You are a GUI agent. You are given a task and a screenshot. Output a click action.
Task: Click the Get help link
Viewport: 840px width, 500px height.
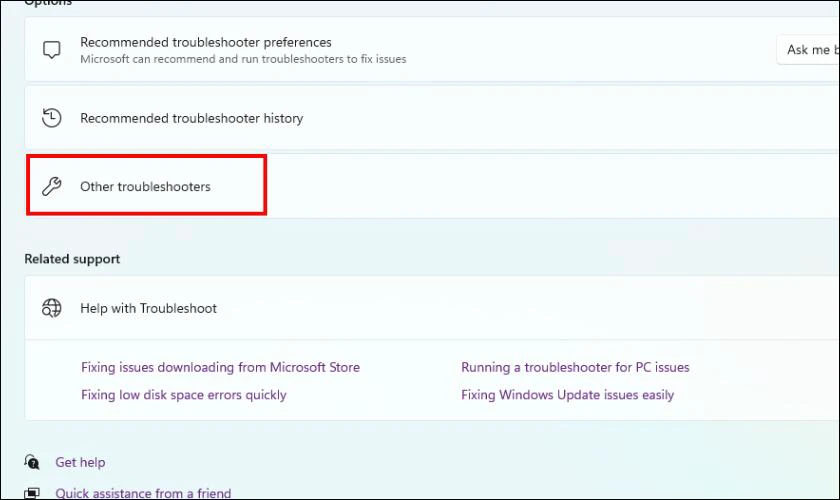pyautogui.click(x=80, y=462)
